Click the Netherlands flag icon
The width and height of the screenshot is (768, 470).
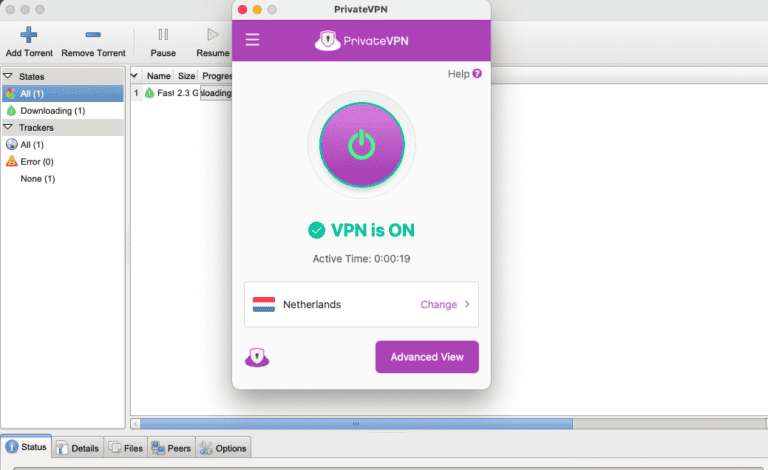pyautogui.click(x=264, y=305)
